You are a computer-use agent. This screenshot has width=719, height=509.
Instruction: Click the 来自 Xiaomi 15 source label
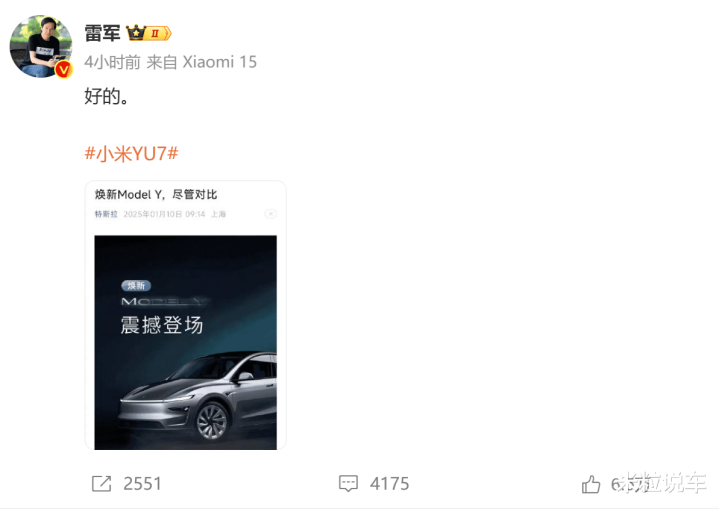202,62
